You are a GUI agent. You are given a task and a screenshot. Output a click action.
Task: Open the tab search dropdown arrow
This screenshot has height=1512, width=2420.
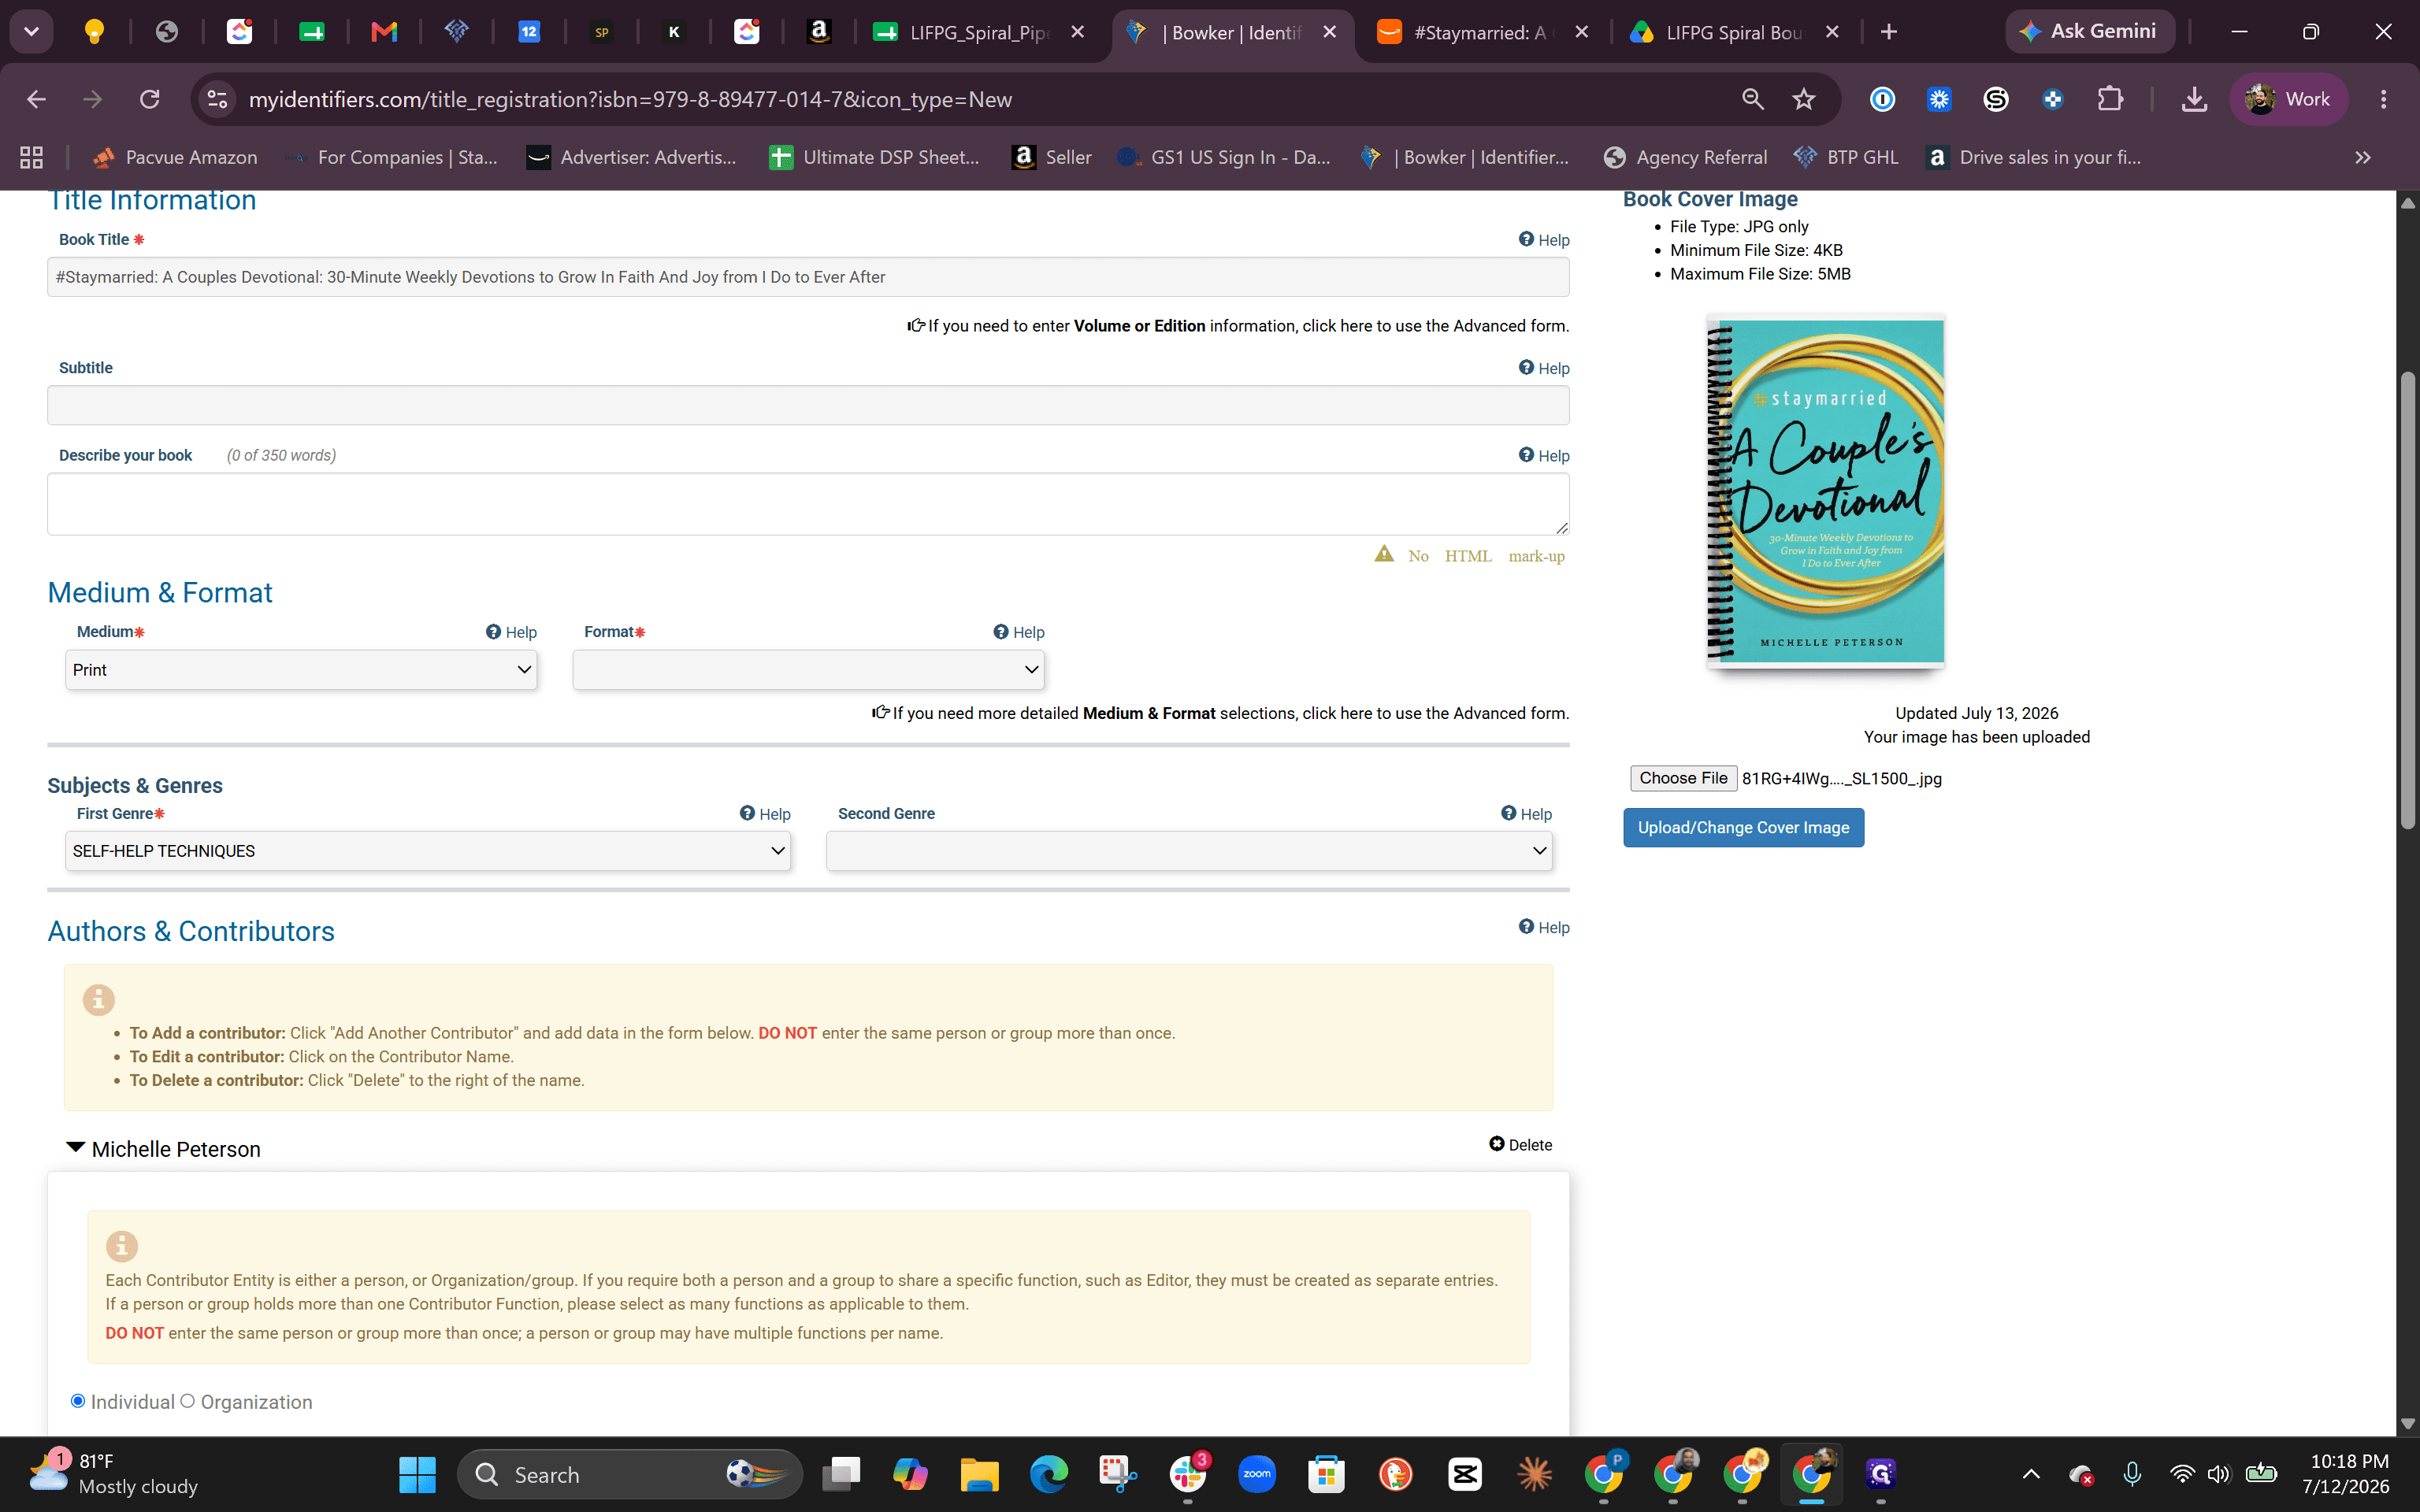[31, 32]
